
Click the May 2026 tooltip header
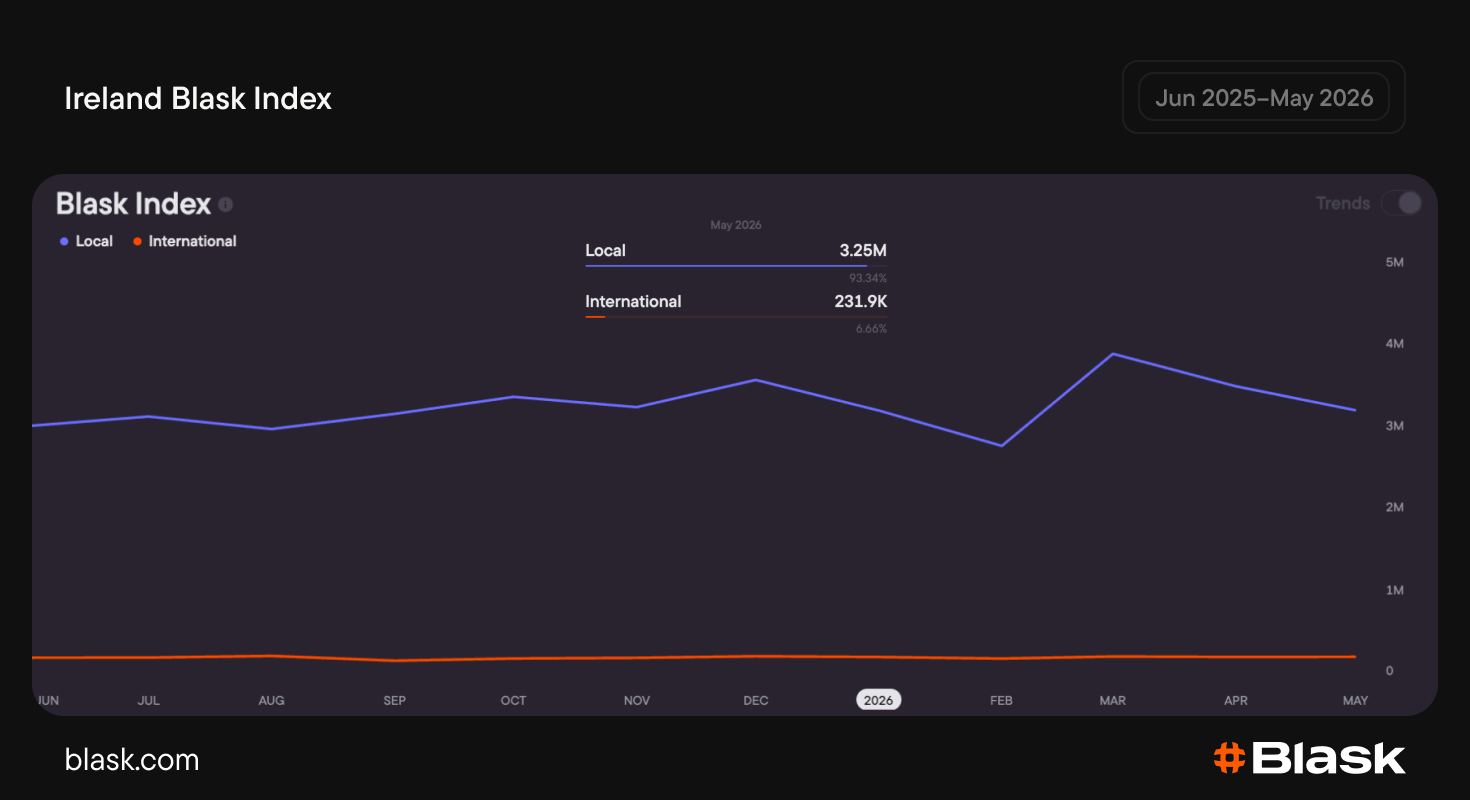(x=736, y=225)
